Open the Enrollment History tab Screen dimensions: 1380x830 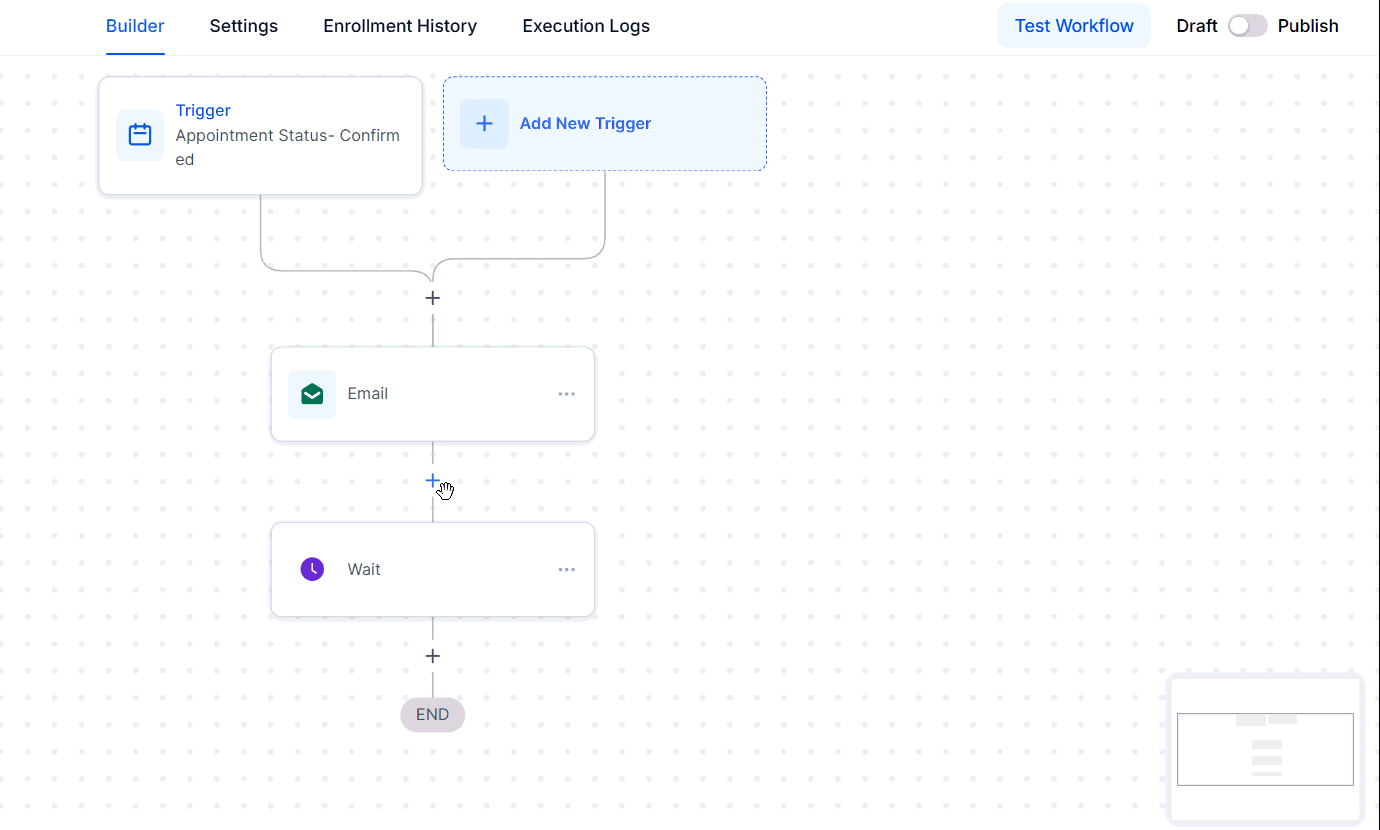[400, 26]
